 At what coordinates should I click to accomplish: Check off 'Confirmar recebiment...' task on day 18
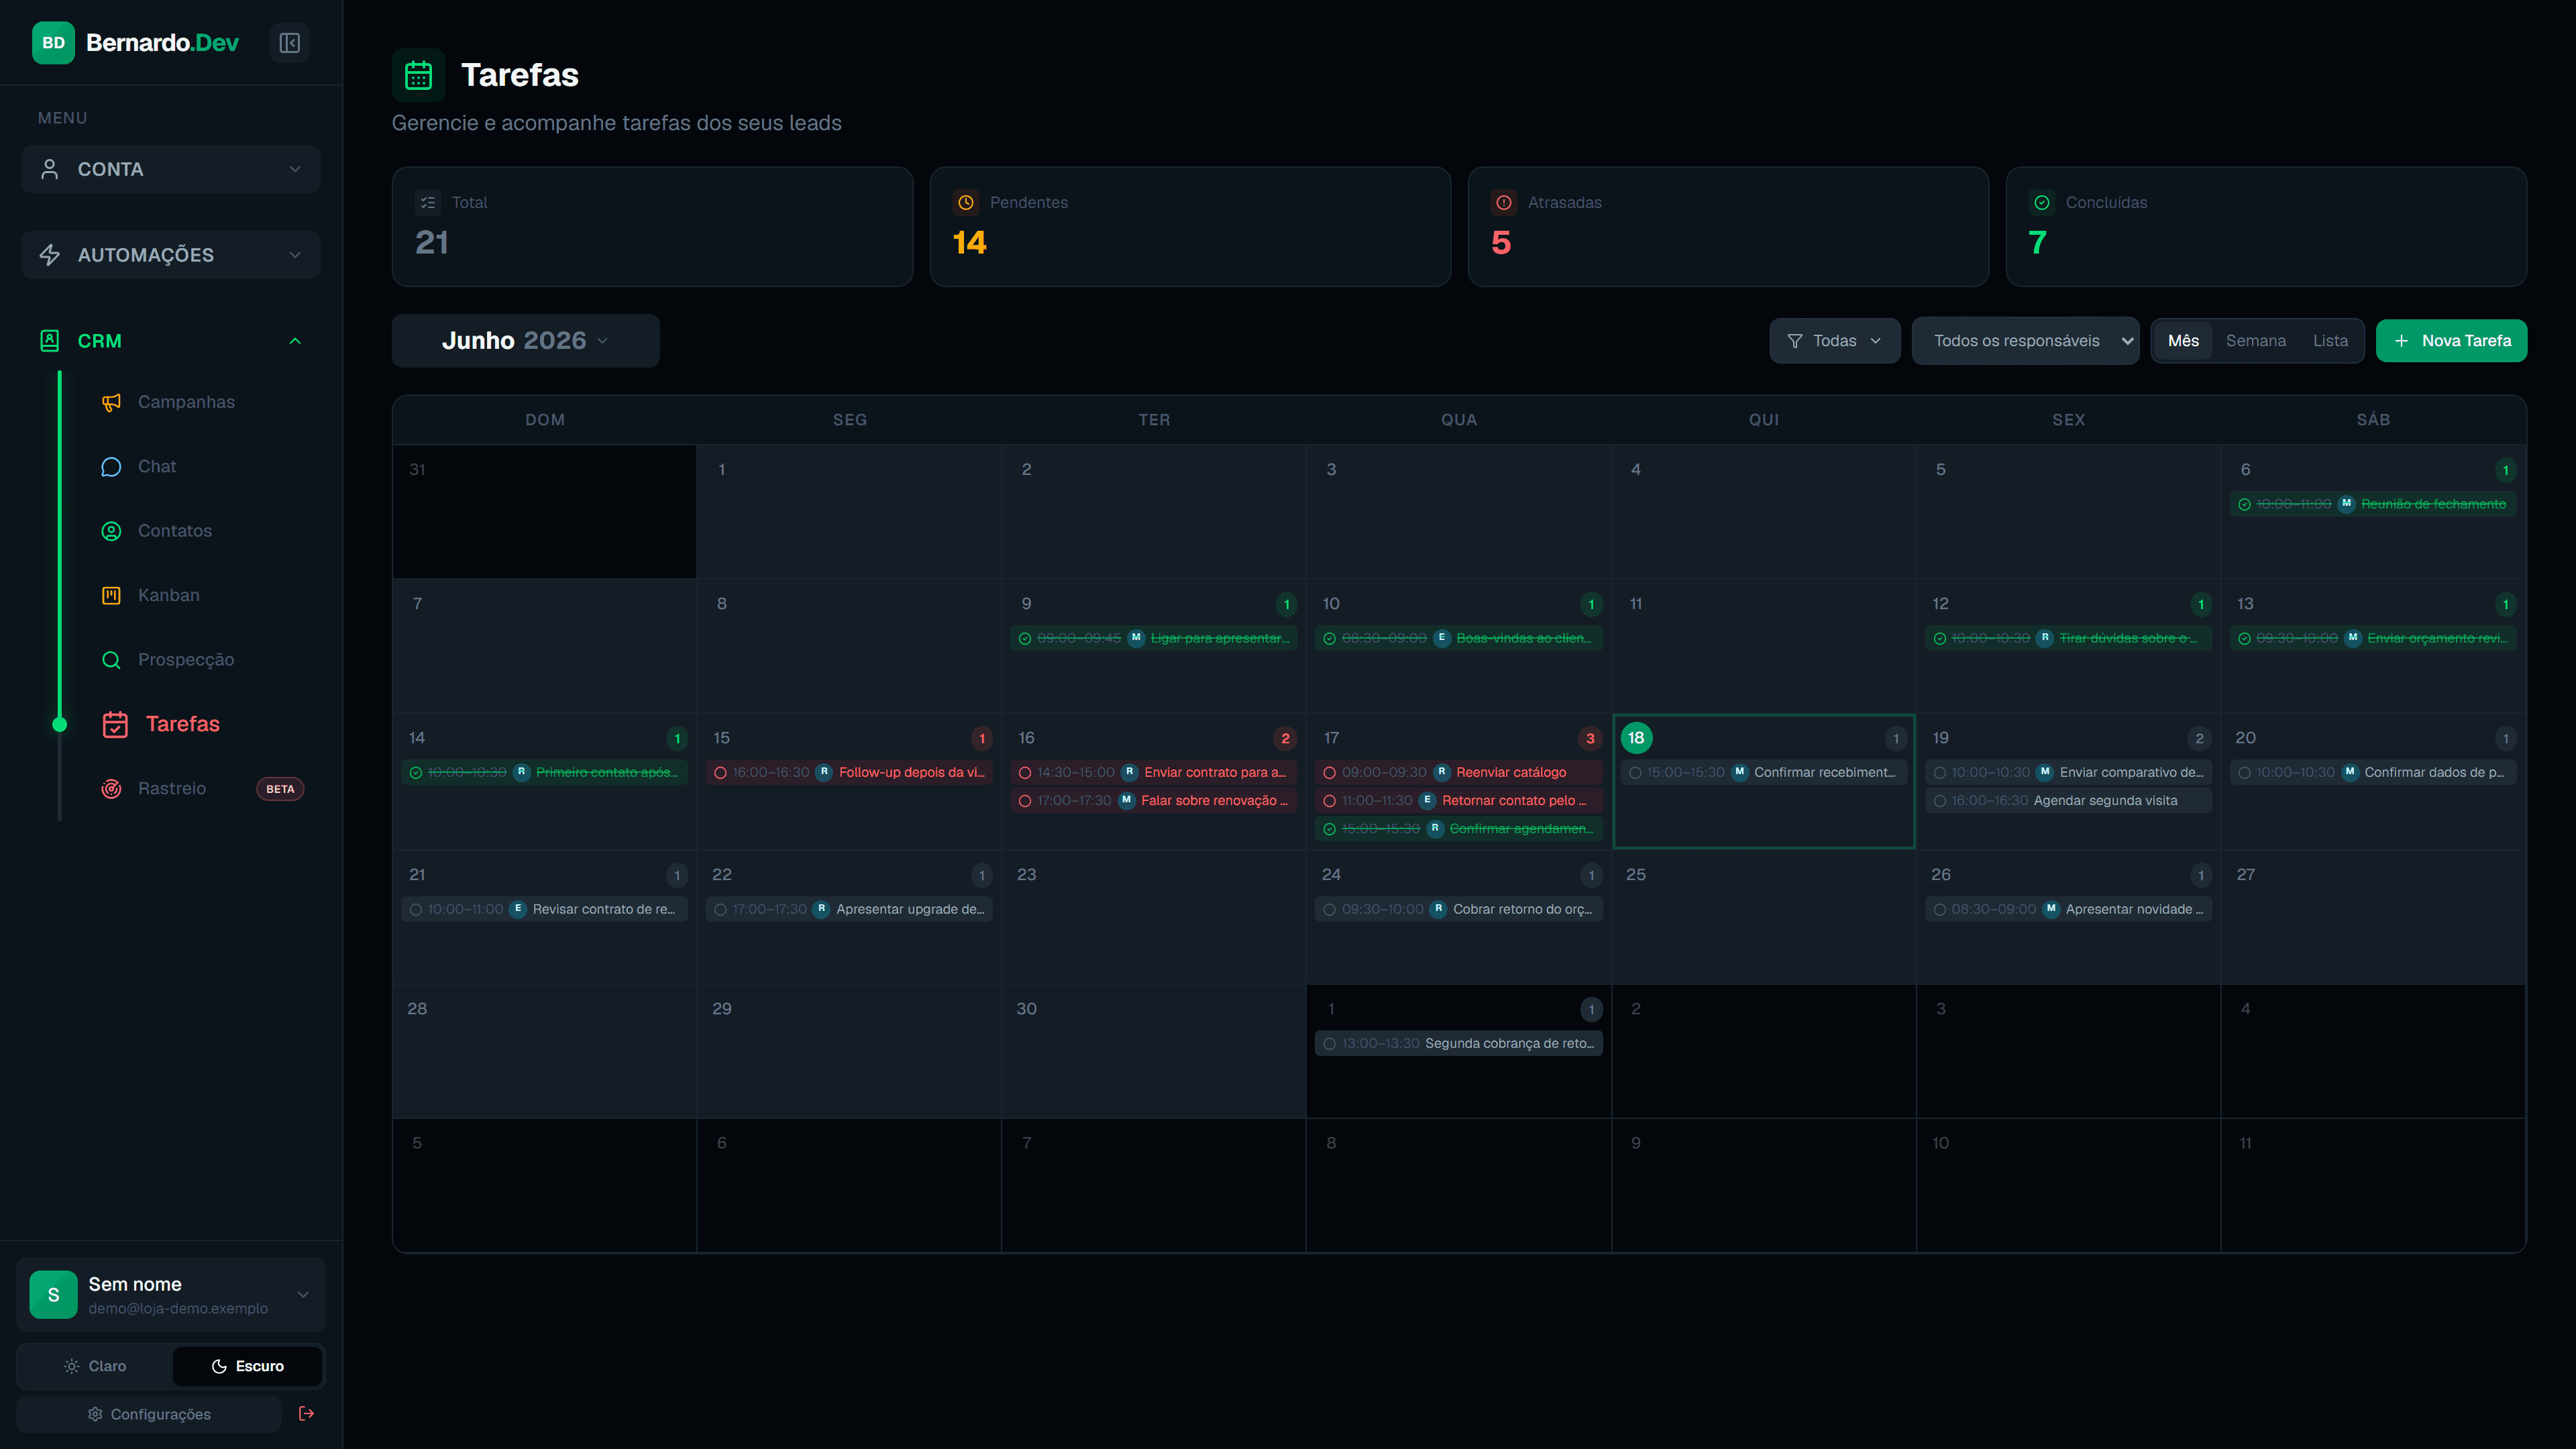coord(1634,772)
